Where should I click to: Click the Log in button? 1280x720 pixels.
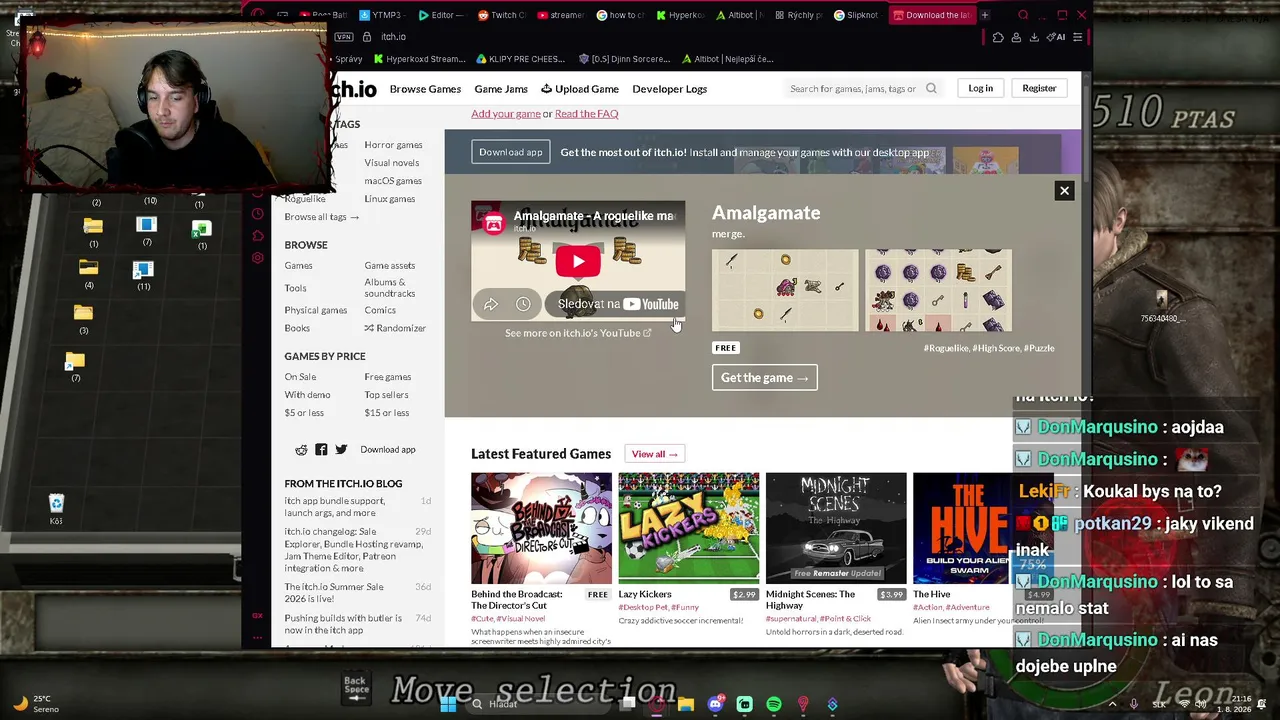pos(980,88)
